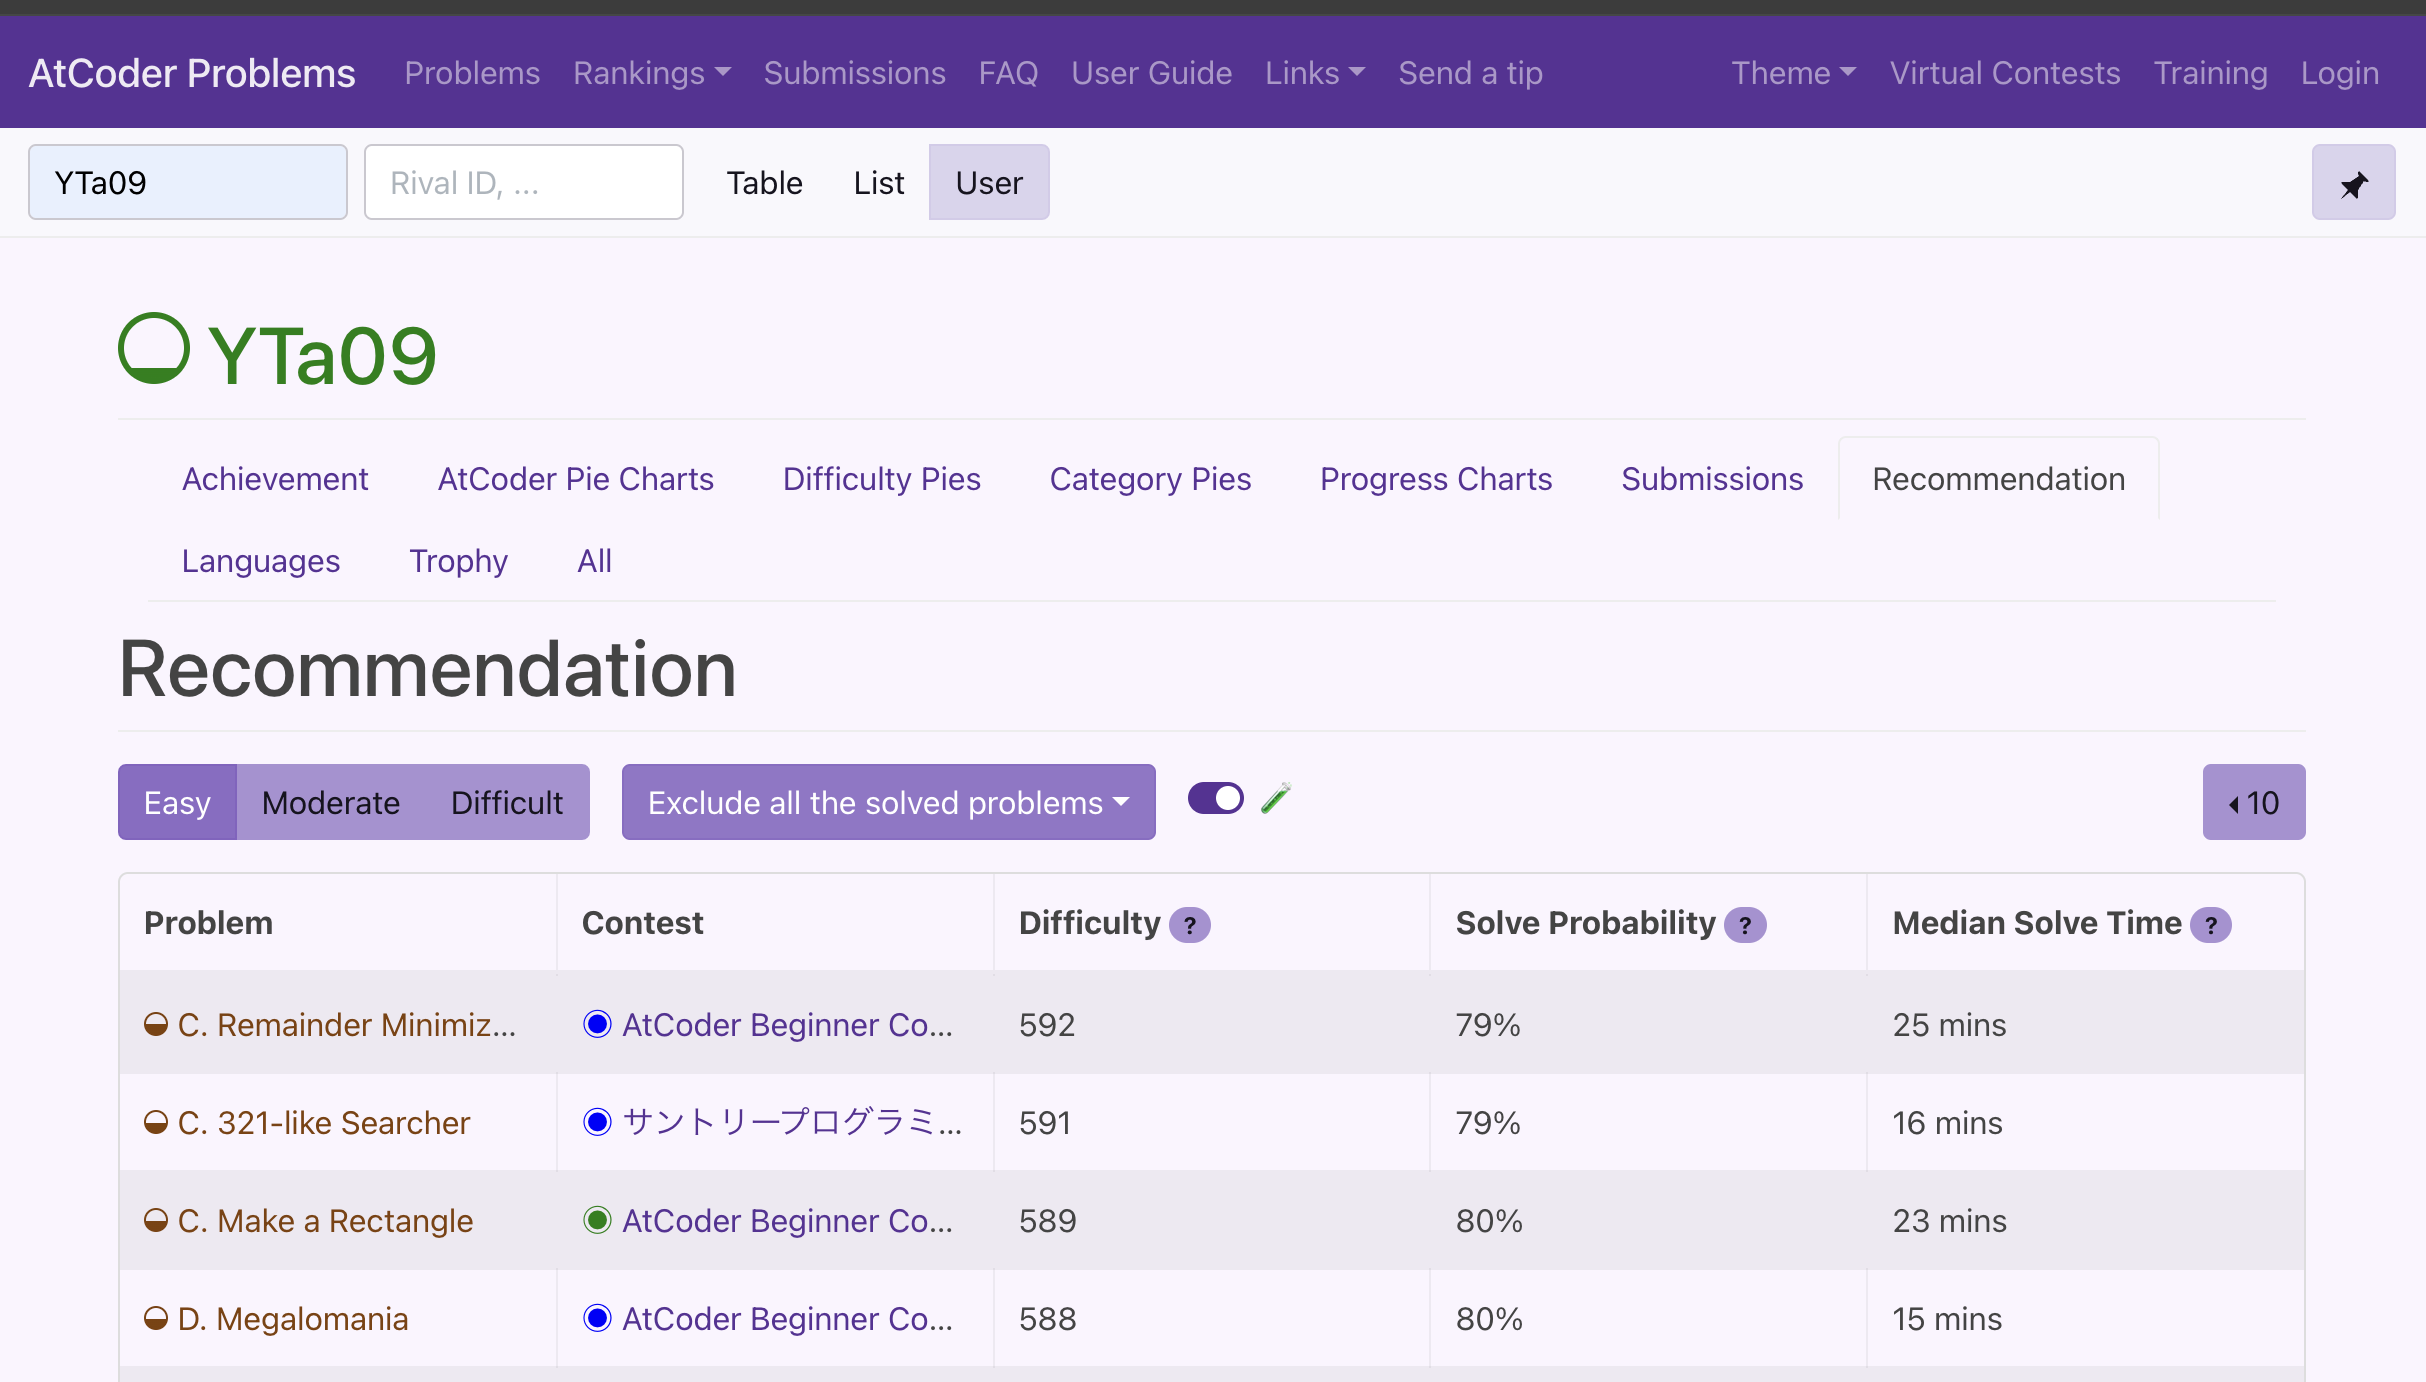Open AtCoder Beginner Co... link in Make a Rectangle row
2426x1382 pixels.
point(788,1220)
